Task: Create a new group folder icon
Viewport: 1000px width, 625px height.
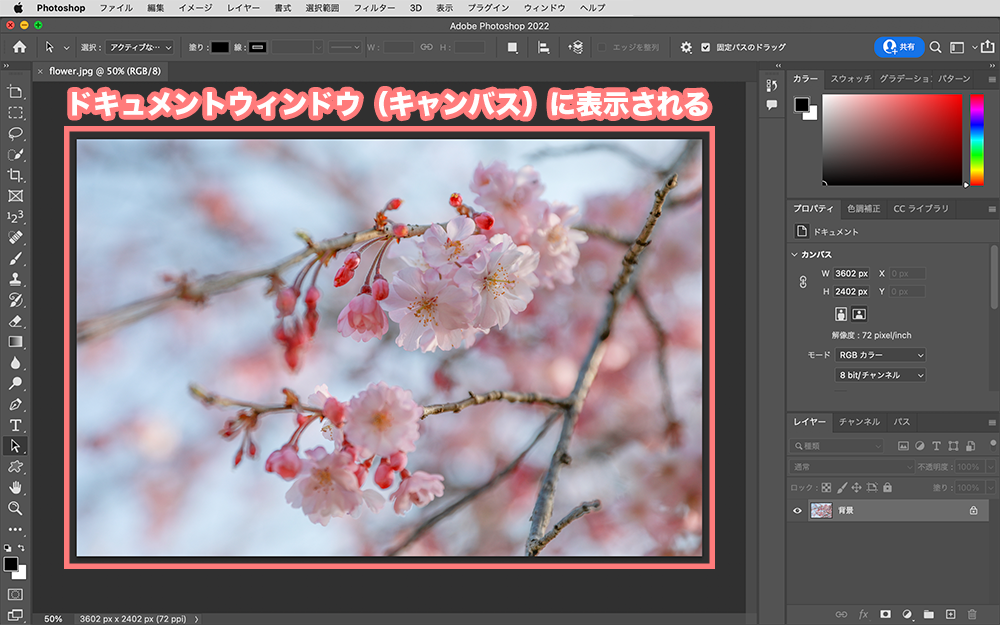Action: pyautogui.click(x=929, y=614)
